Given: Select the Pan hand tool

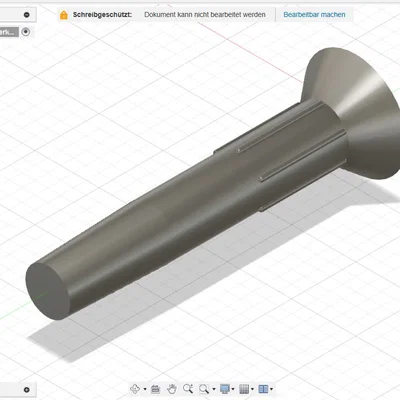Looking at the screenshot, I should pos(172,389).
